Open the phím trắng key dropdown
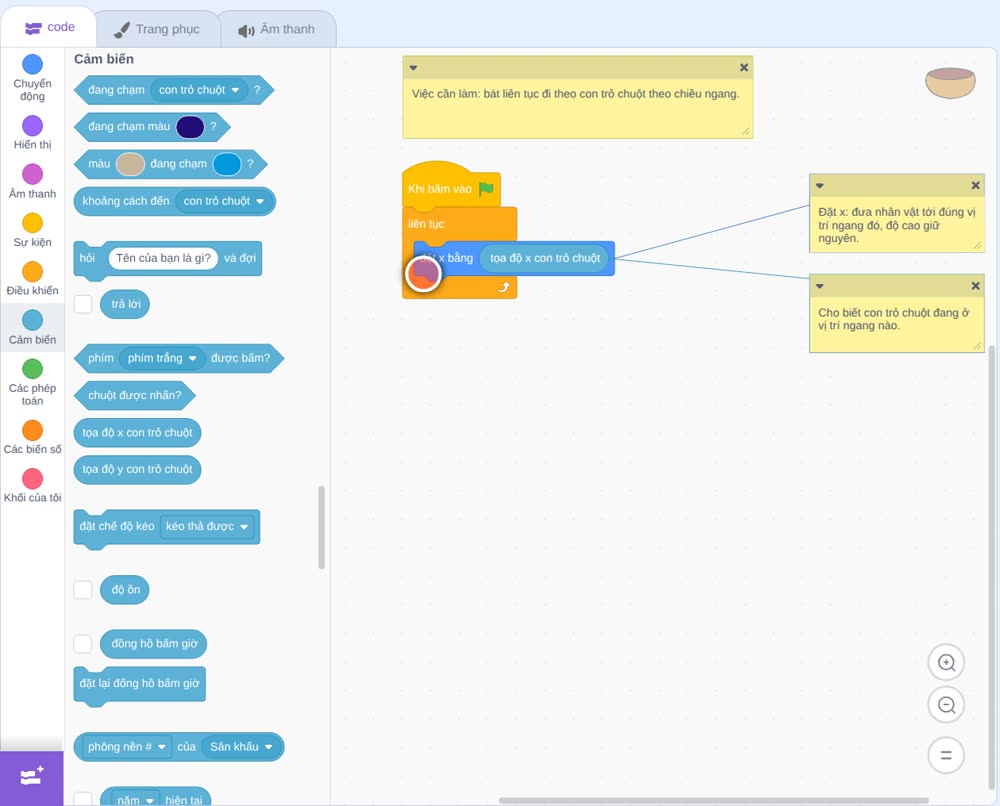Screen dimensions: 1000x806 tap(162, 358)
